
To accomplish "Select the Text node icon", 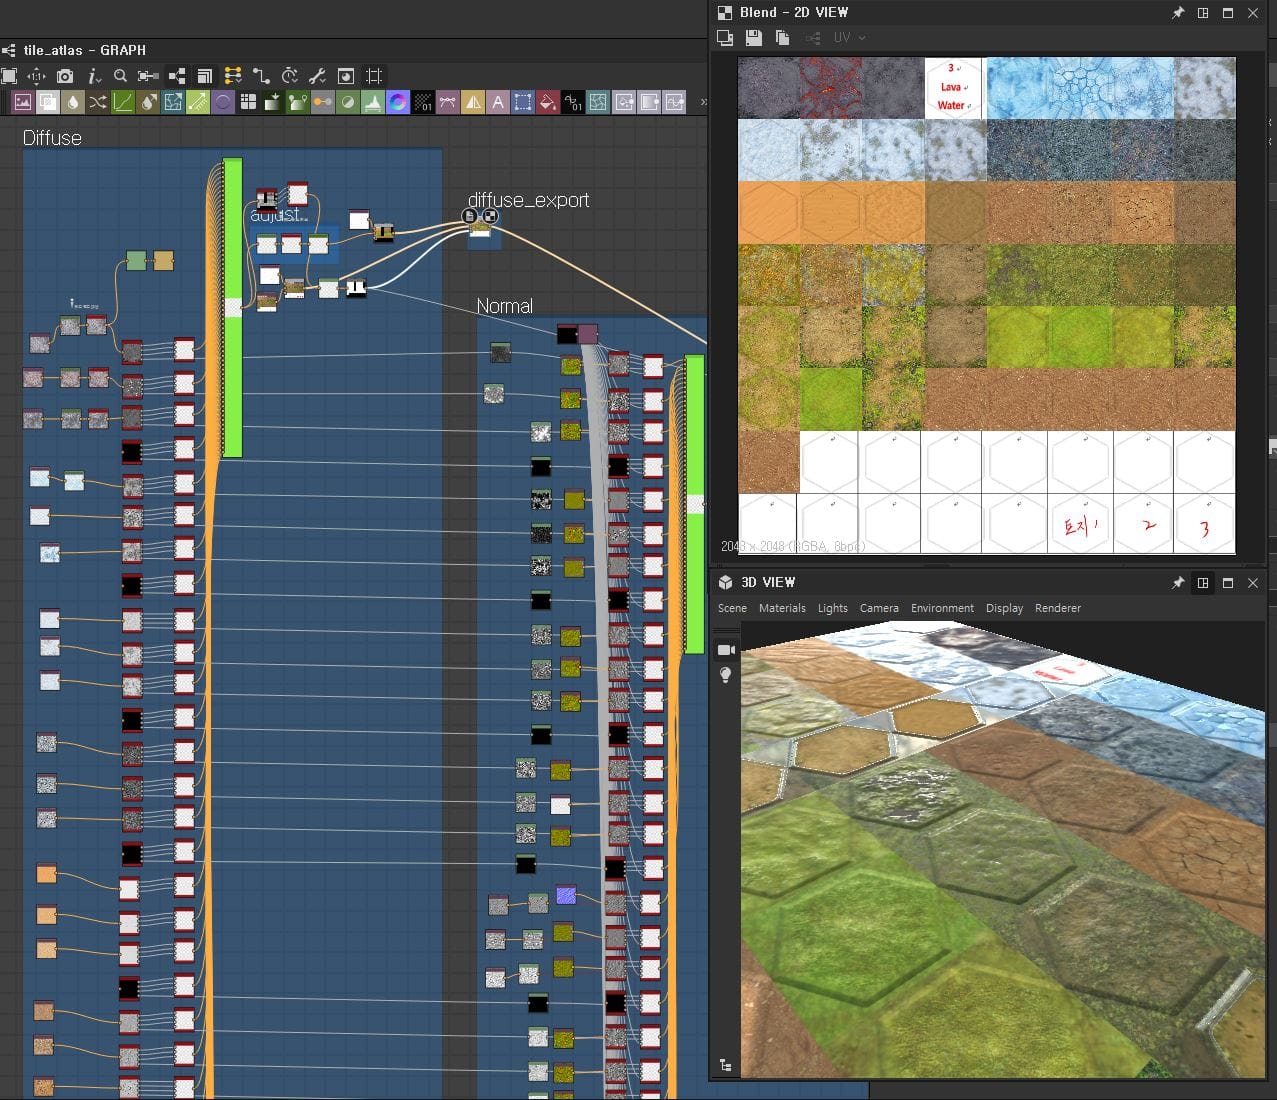I will [498, 102].
